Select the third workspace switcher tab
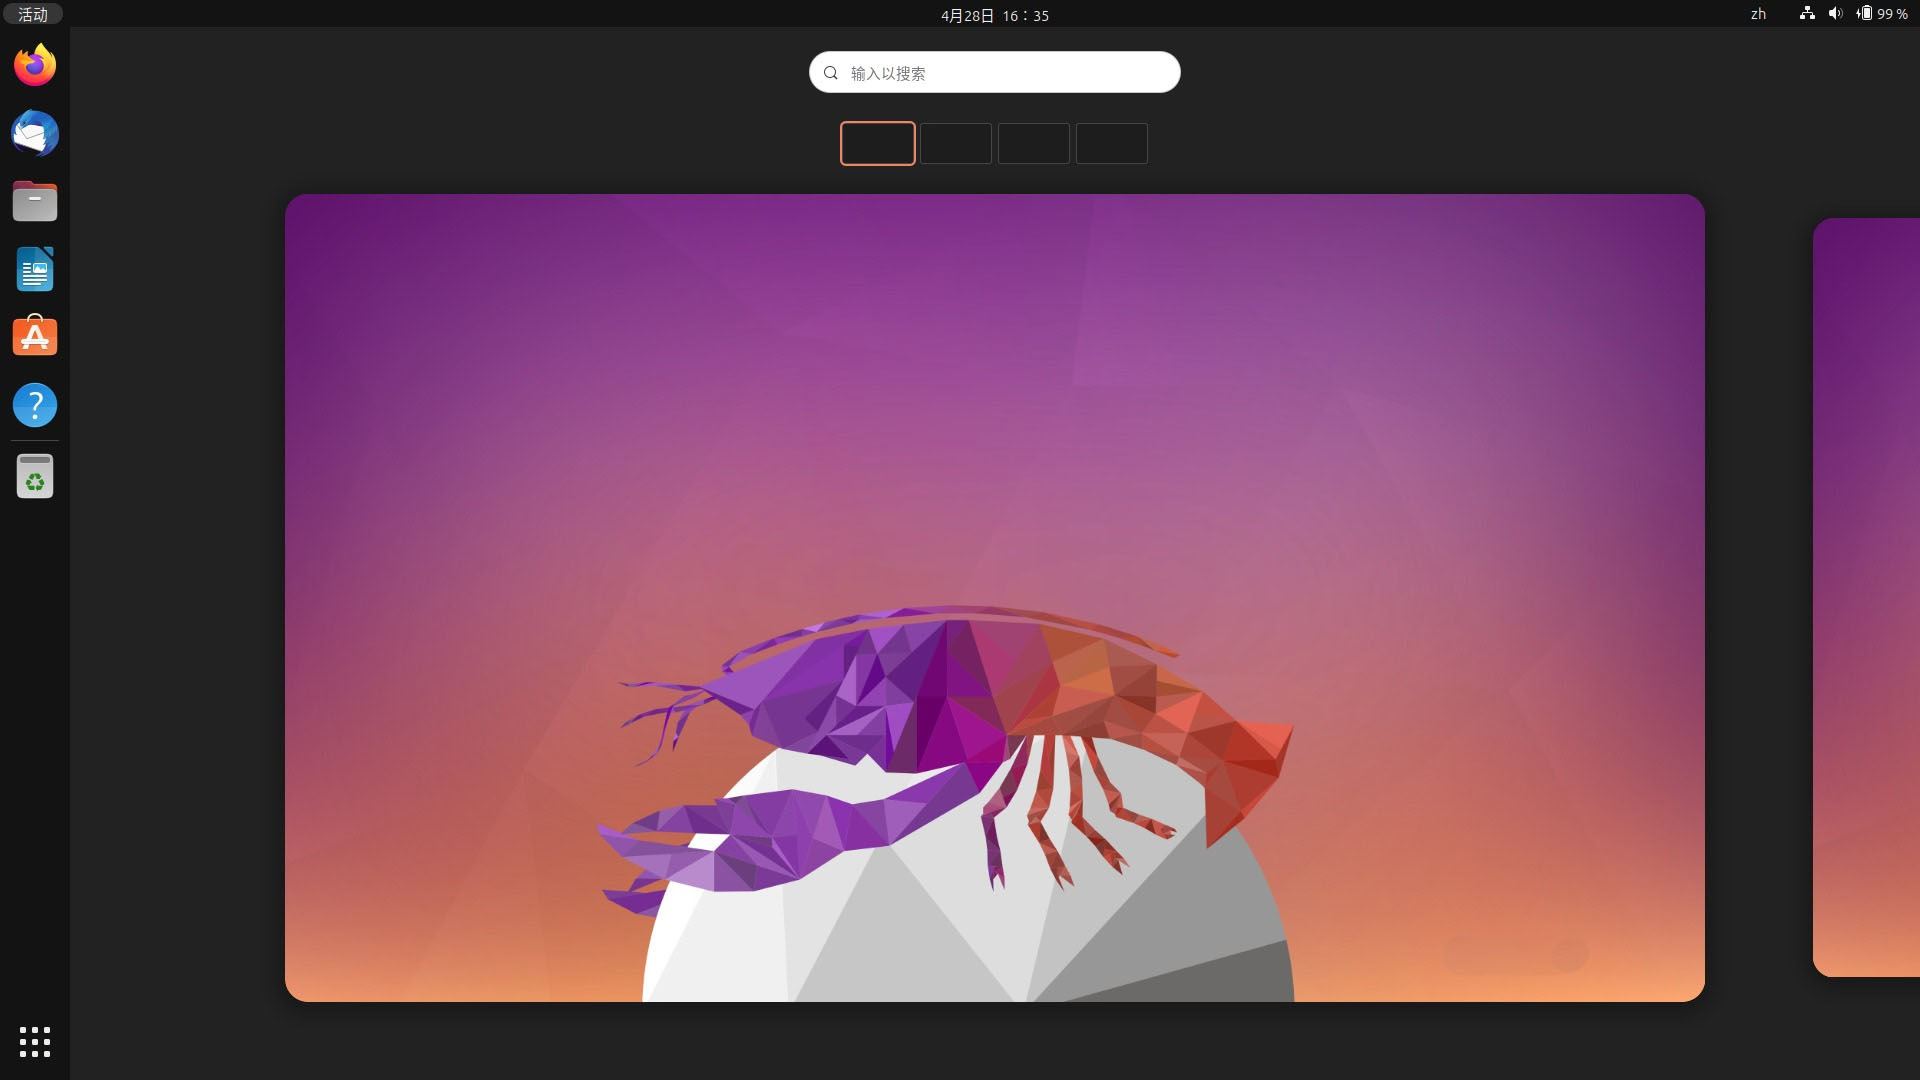 1033,142
